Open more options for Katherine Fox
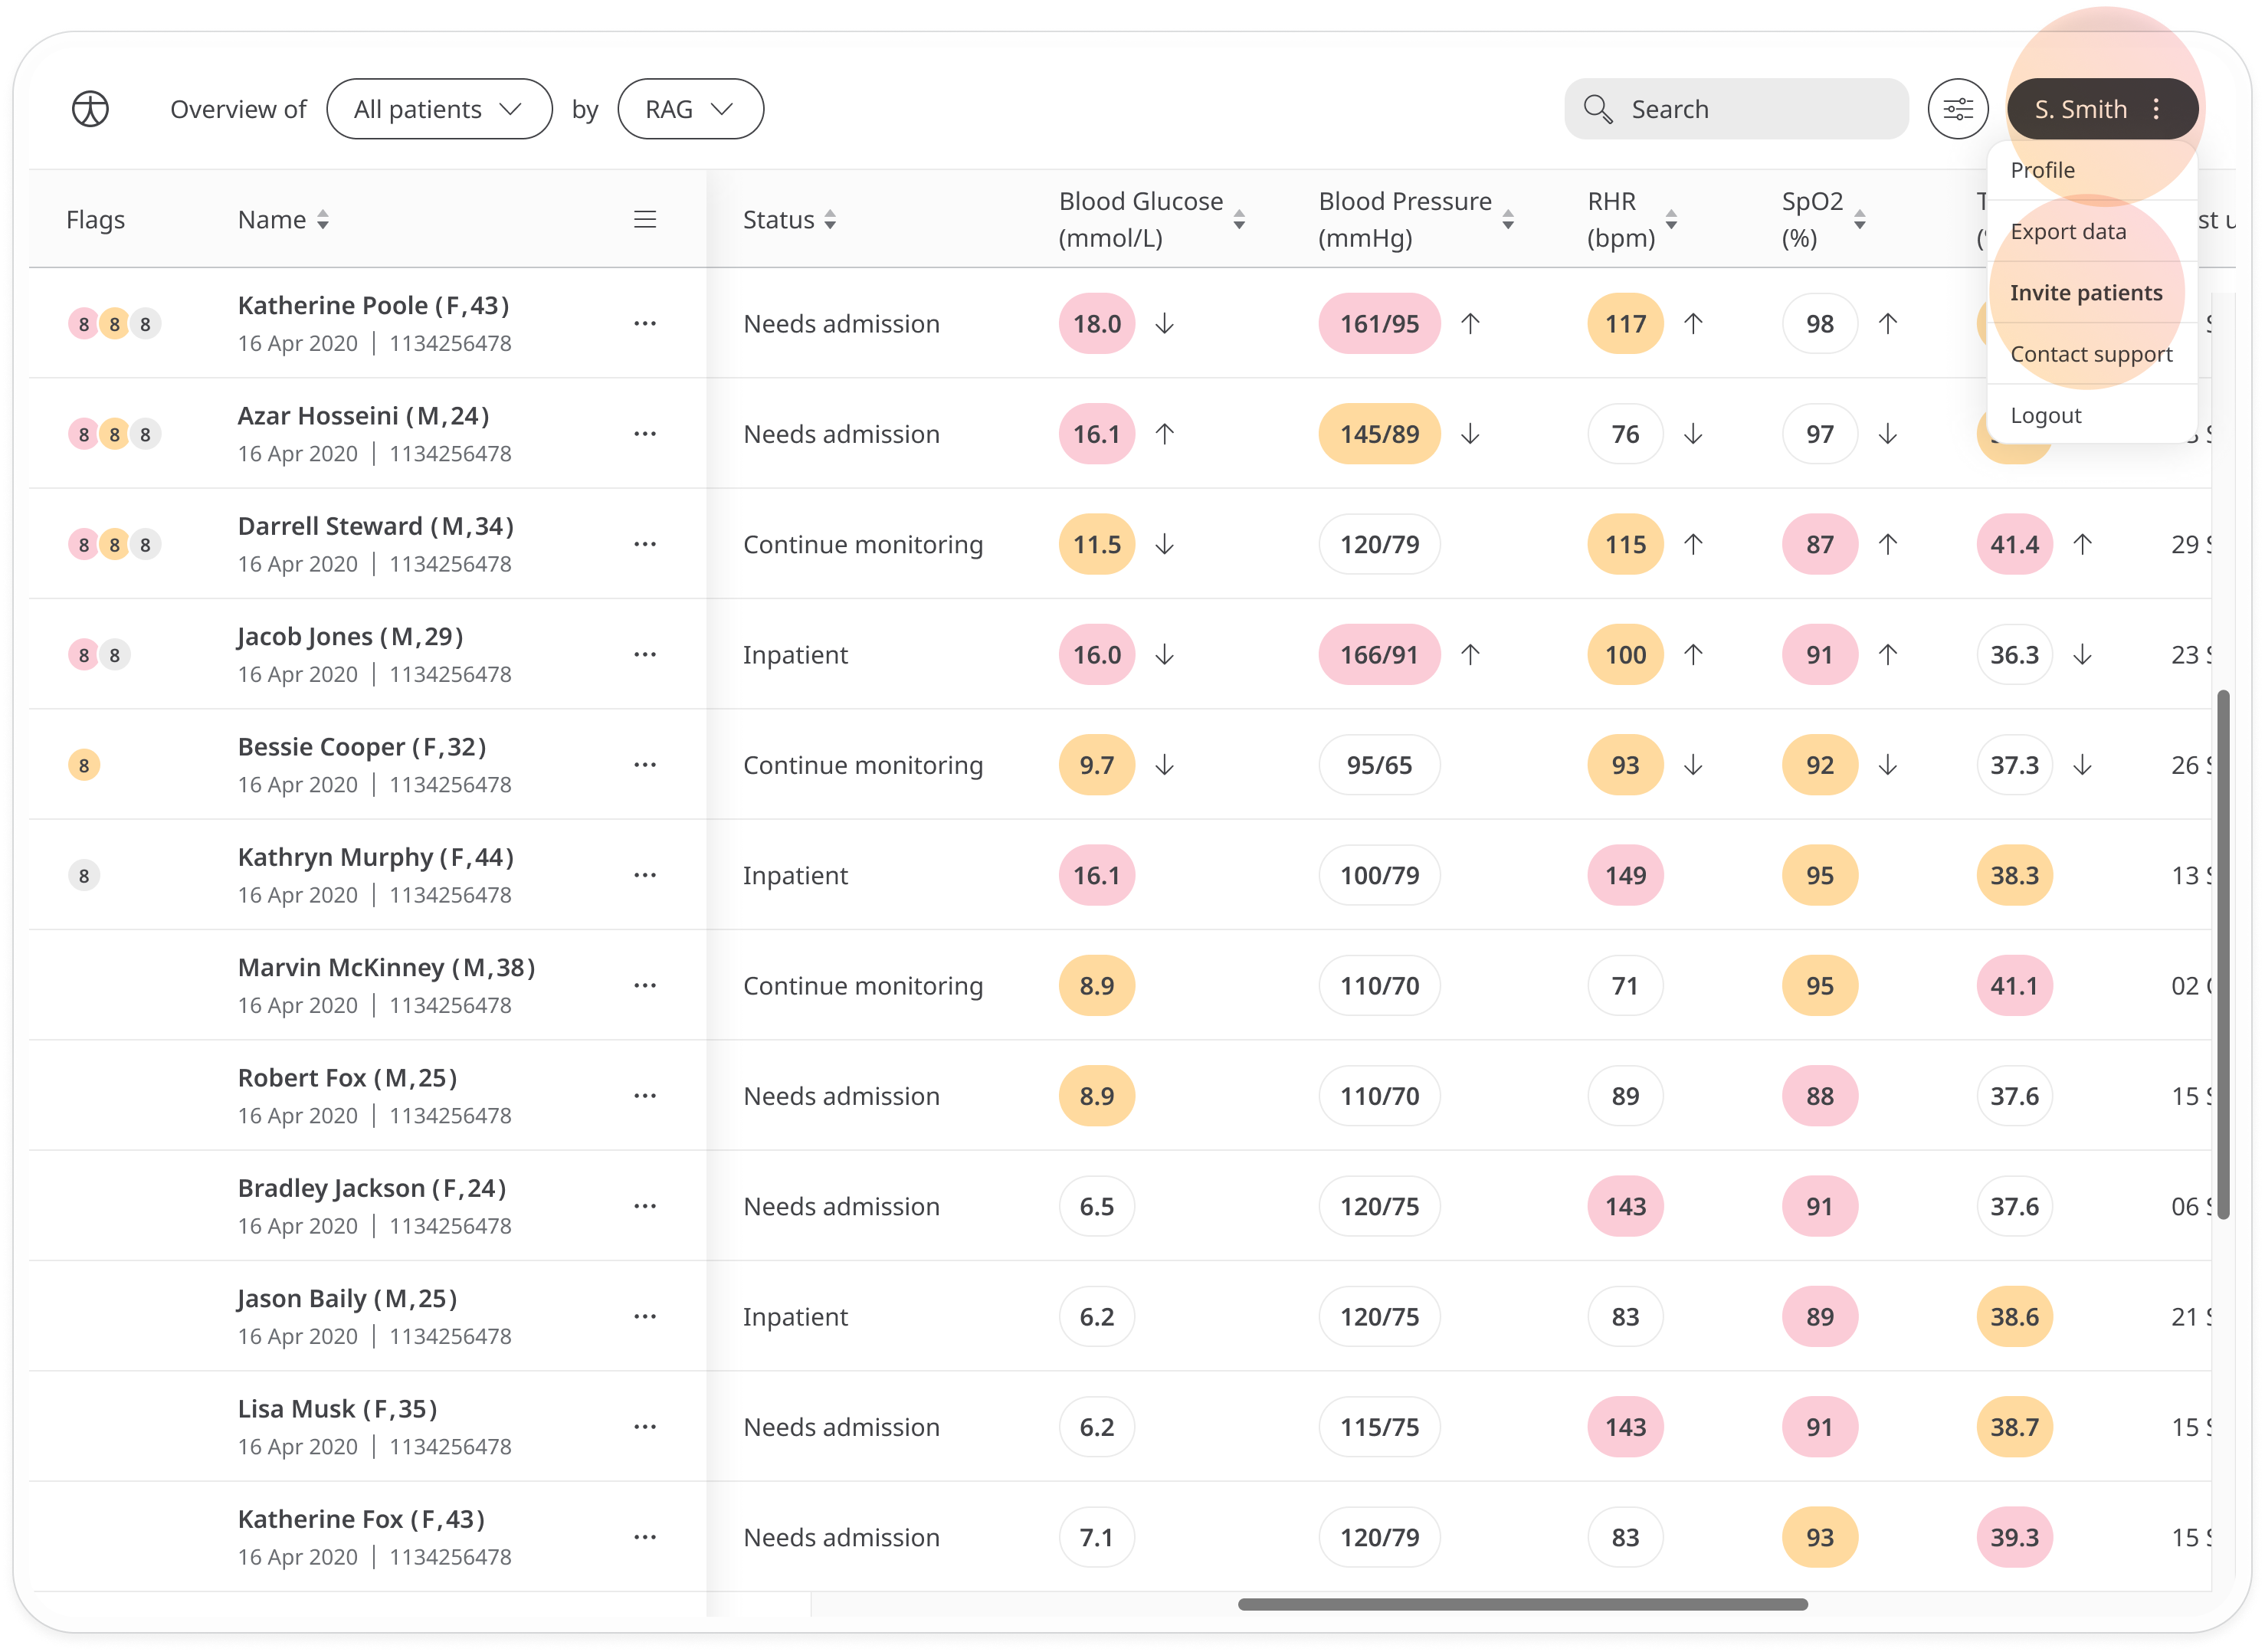This screenshot has height=1652, width=2265. tap(645, 1537)
